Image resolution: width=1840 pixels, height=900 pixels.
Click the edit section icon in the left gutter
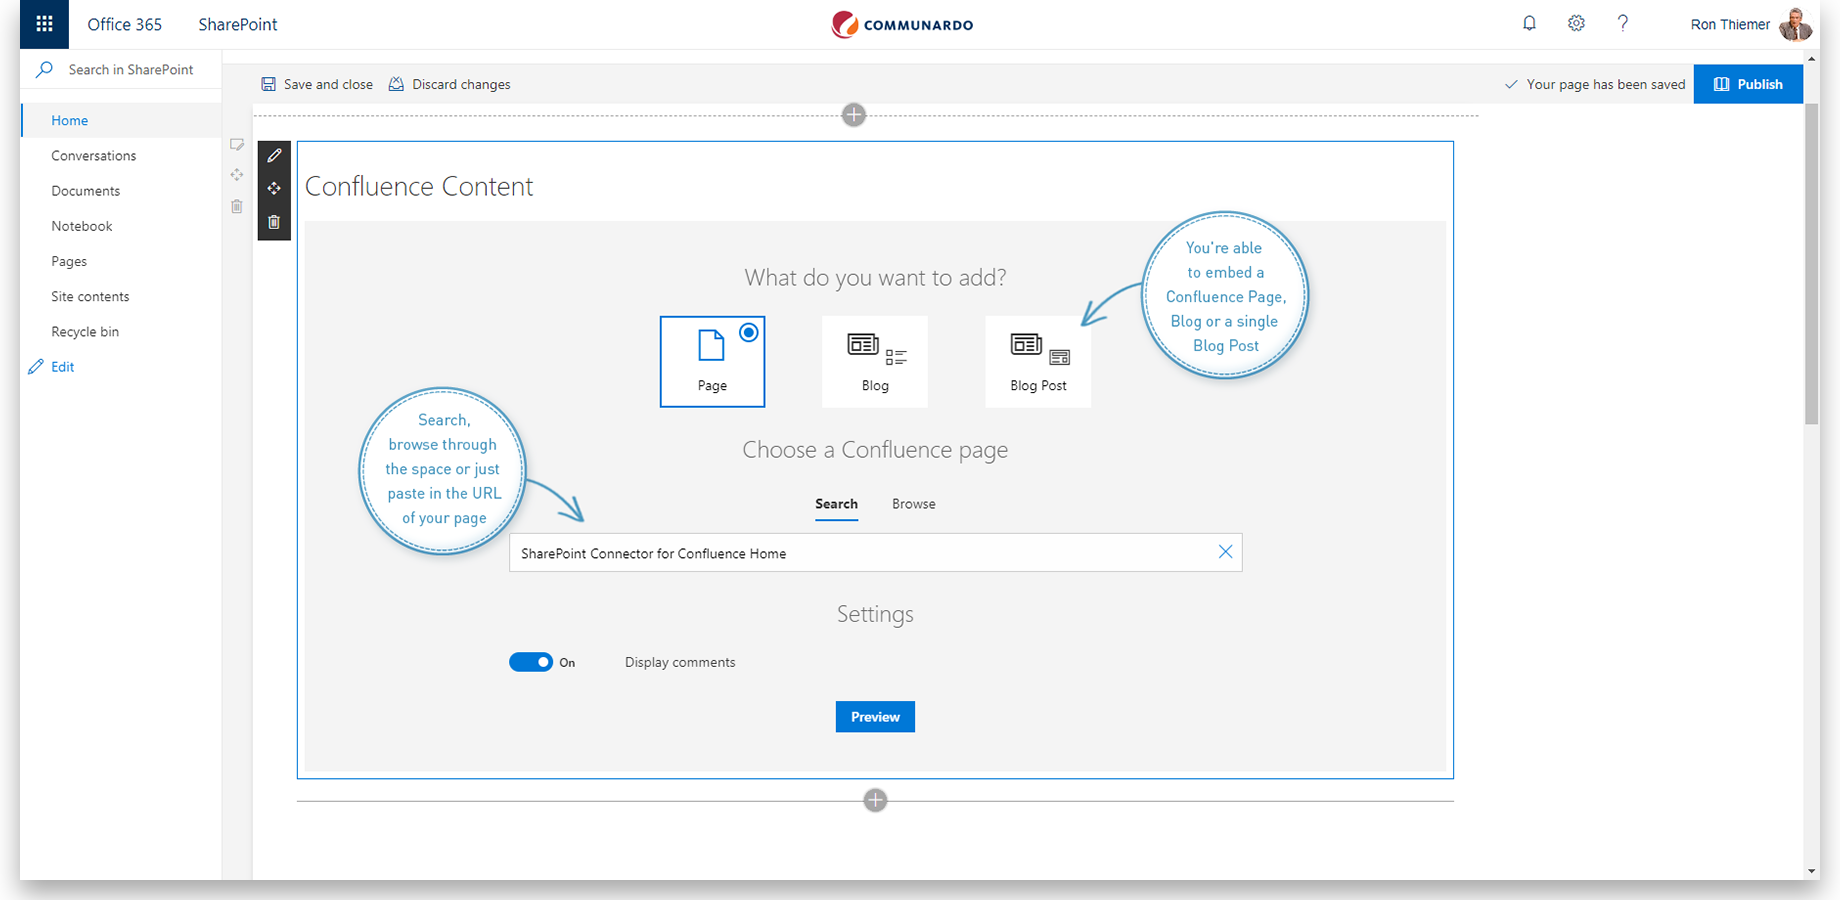click(237, 145)
